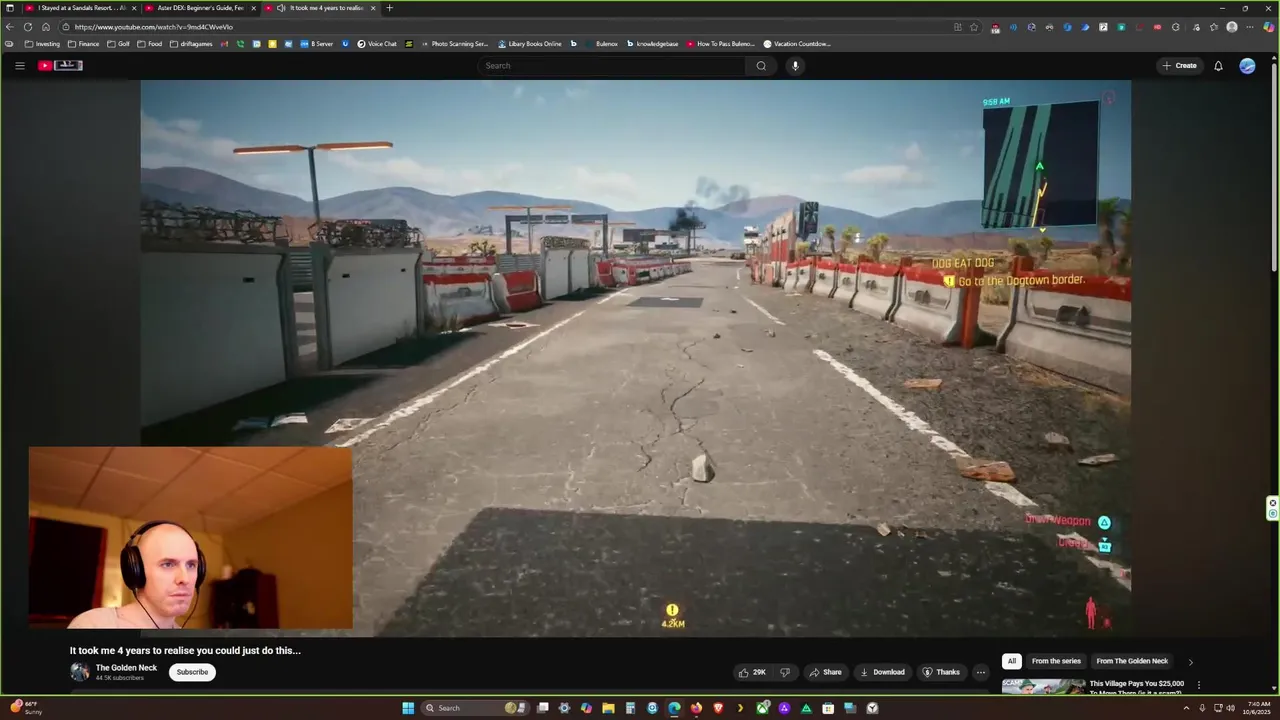Select the From the series chip
The image size is (1280, 720).
pos(1056,661)
